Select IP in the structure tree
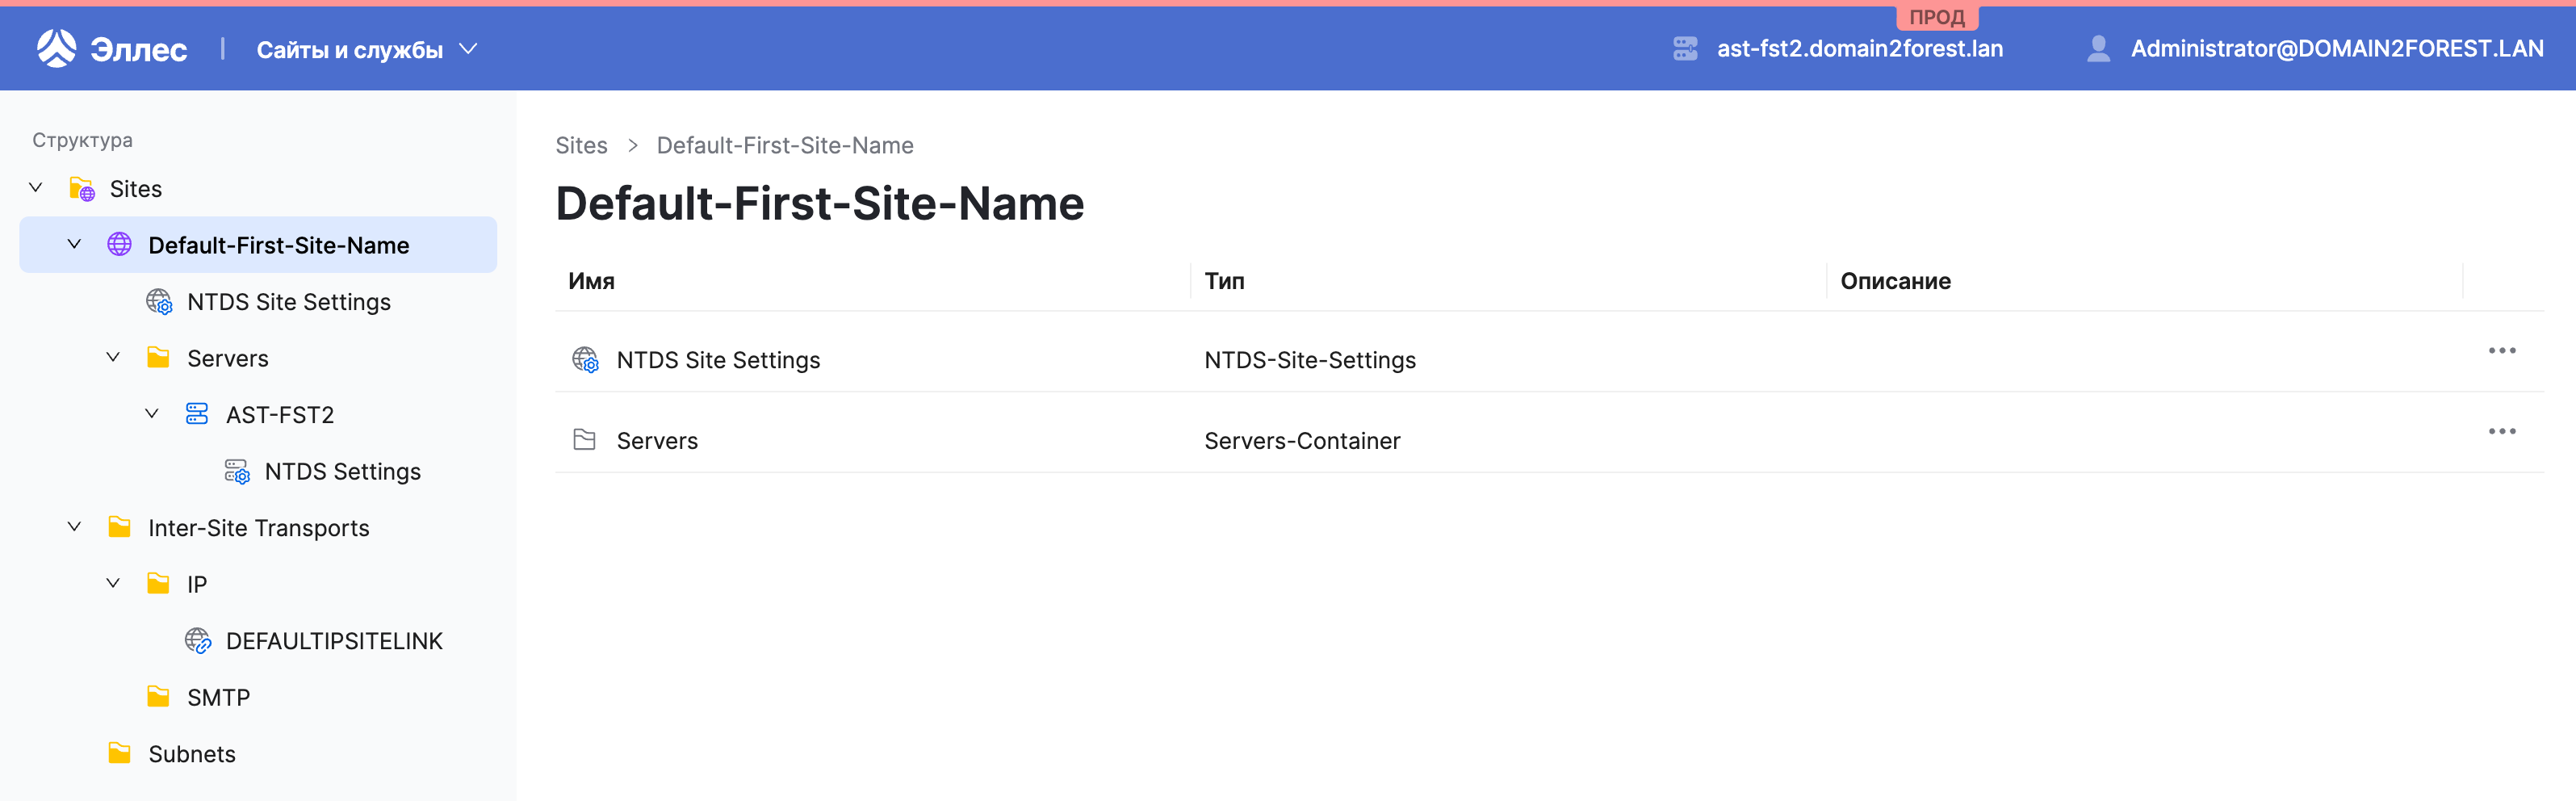 pyautogui.click(x=196, y=583)
